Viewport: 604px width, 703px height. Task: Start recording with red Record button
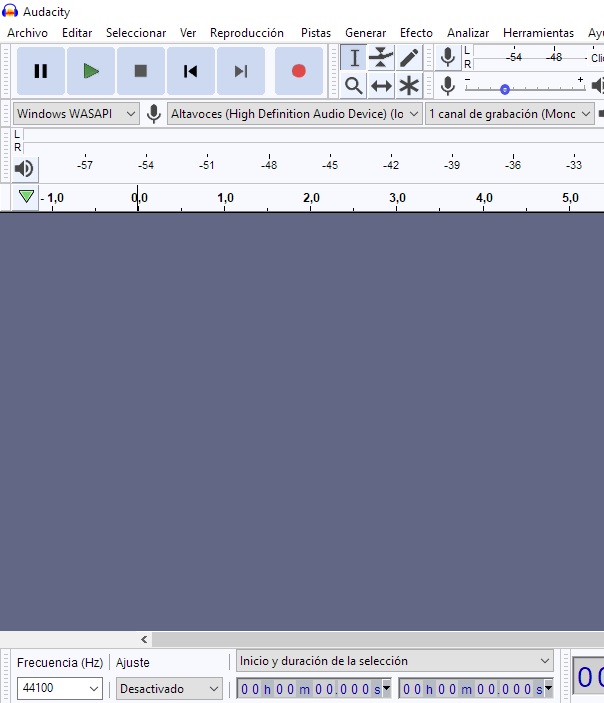click(298, 71)
